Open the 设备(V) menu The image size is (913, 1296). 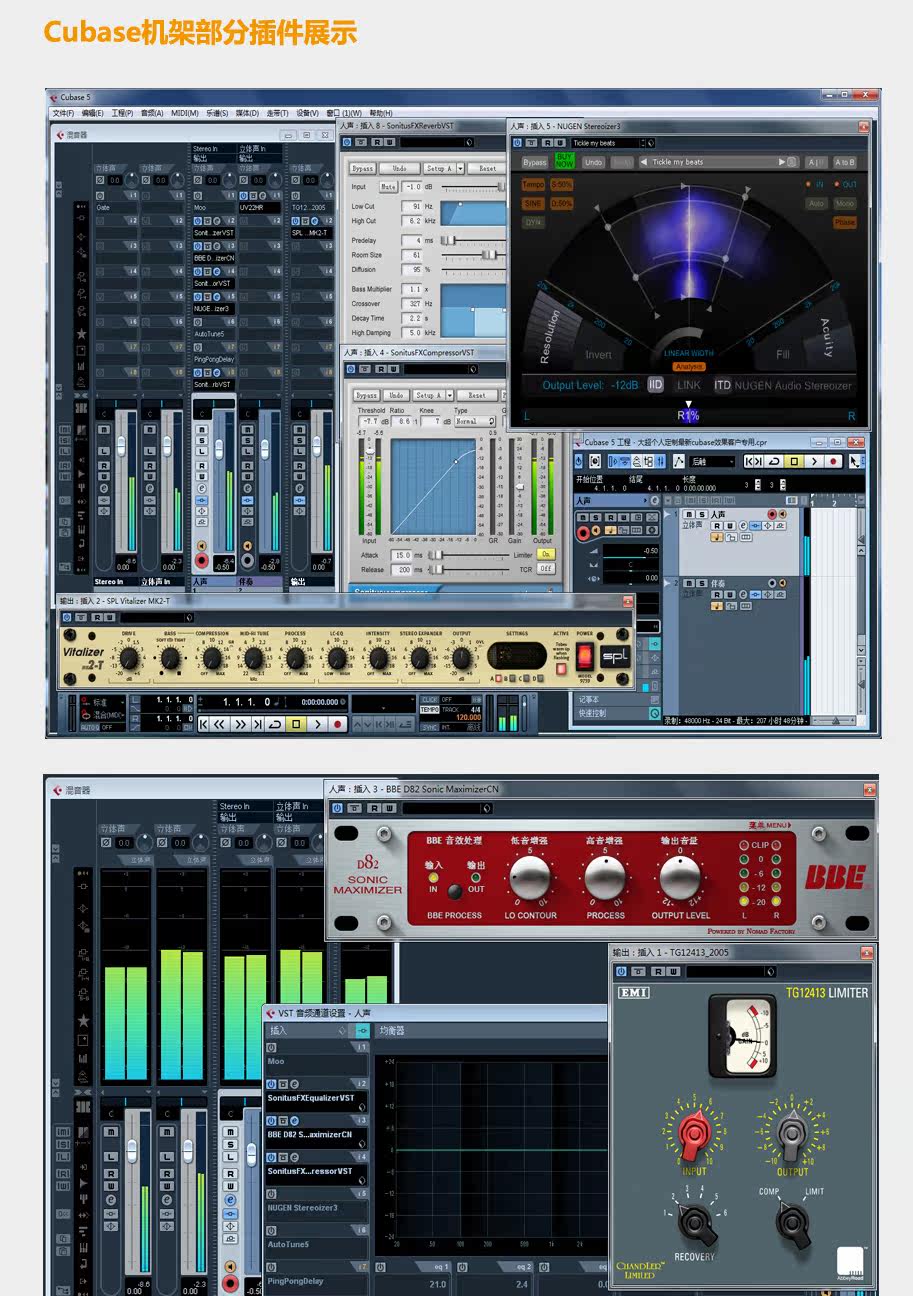307,113
